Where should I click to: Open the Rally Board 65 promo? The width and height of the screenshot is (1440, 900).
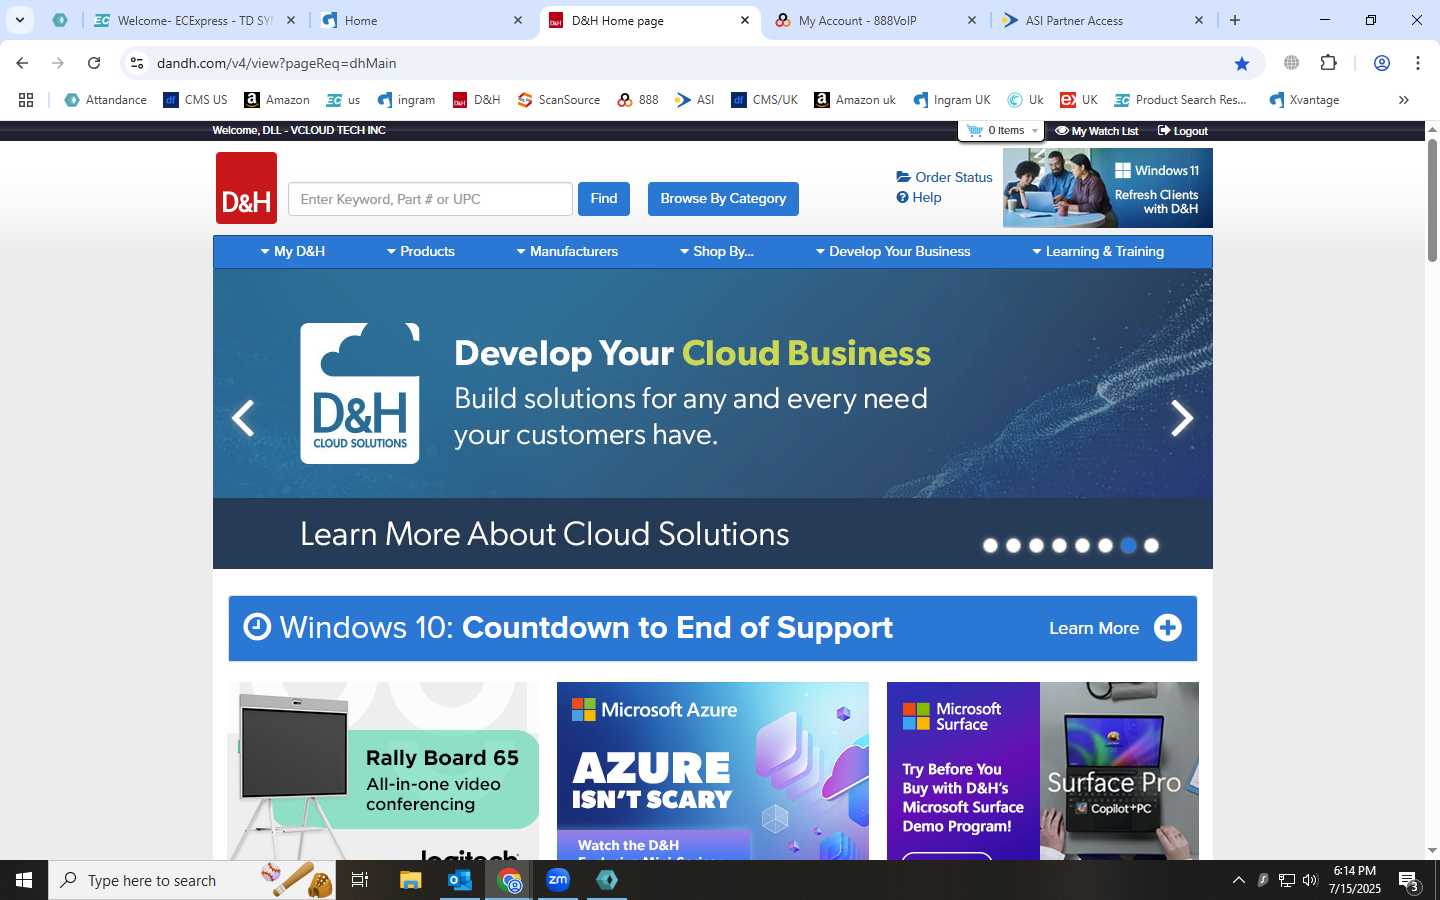tap(383, 771)
